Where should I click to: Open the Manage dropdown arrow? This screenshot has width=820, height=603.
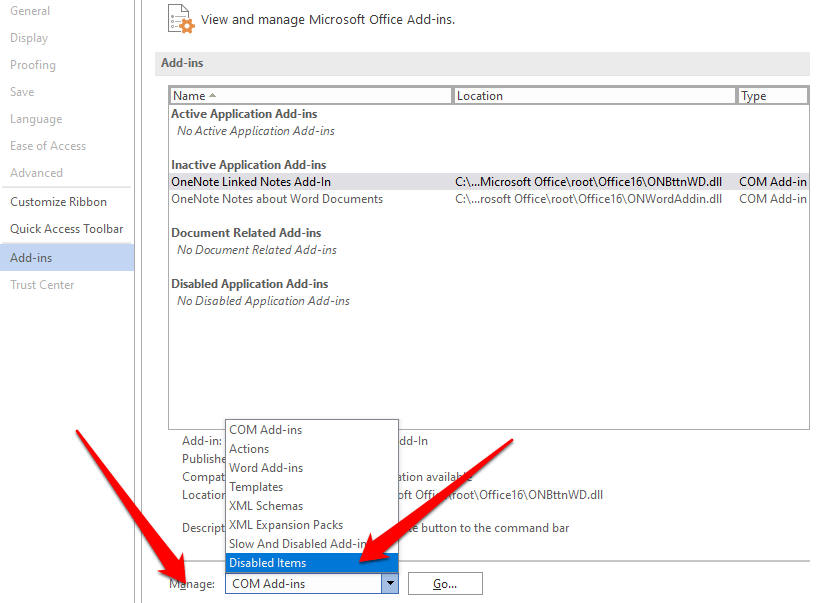391,584
